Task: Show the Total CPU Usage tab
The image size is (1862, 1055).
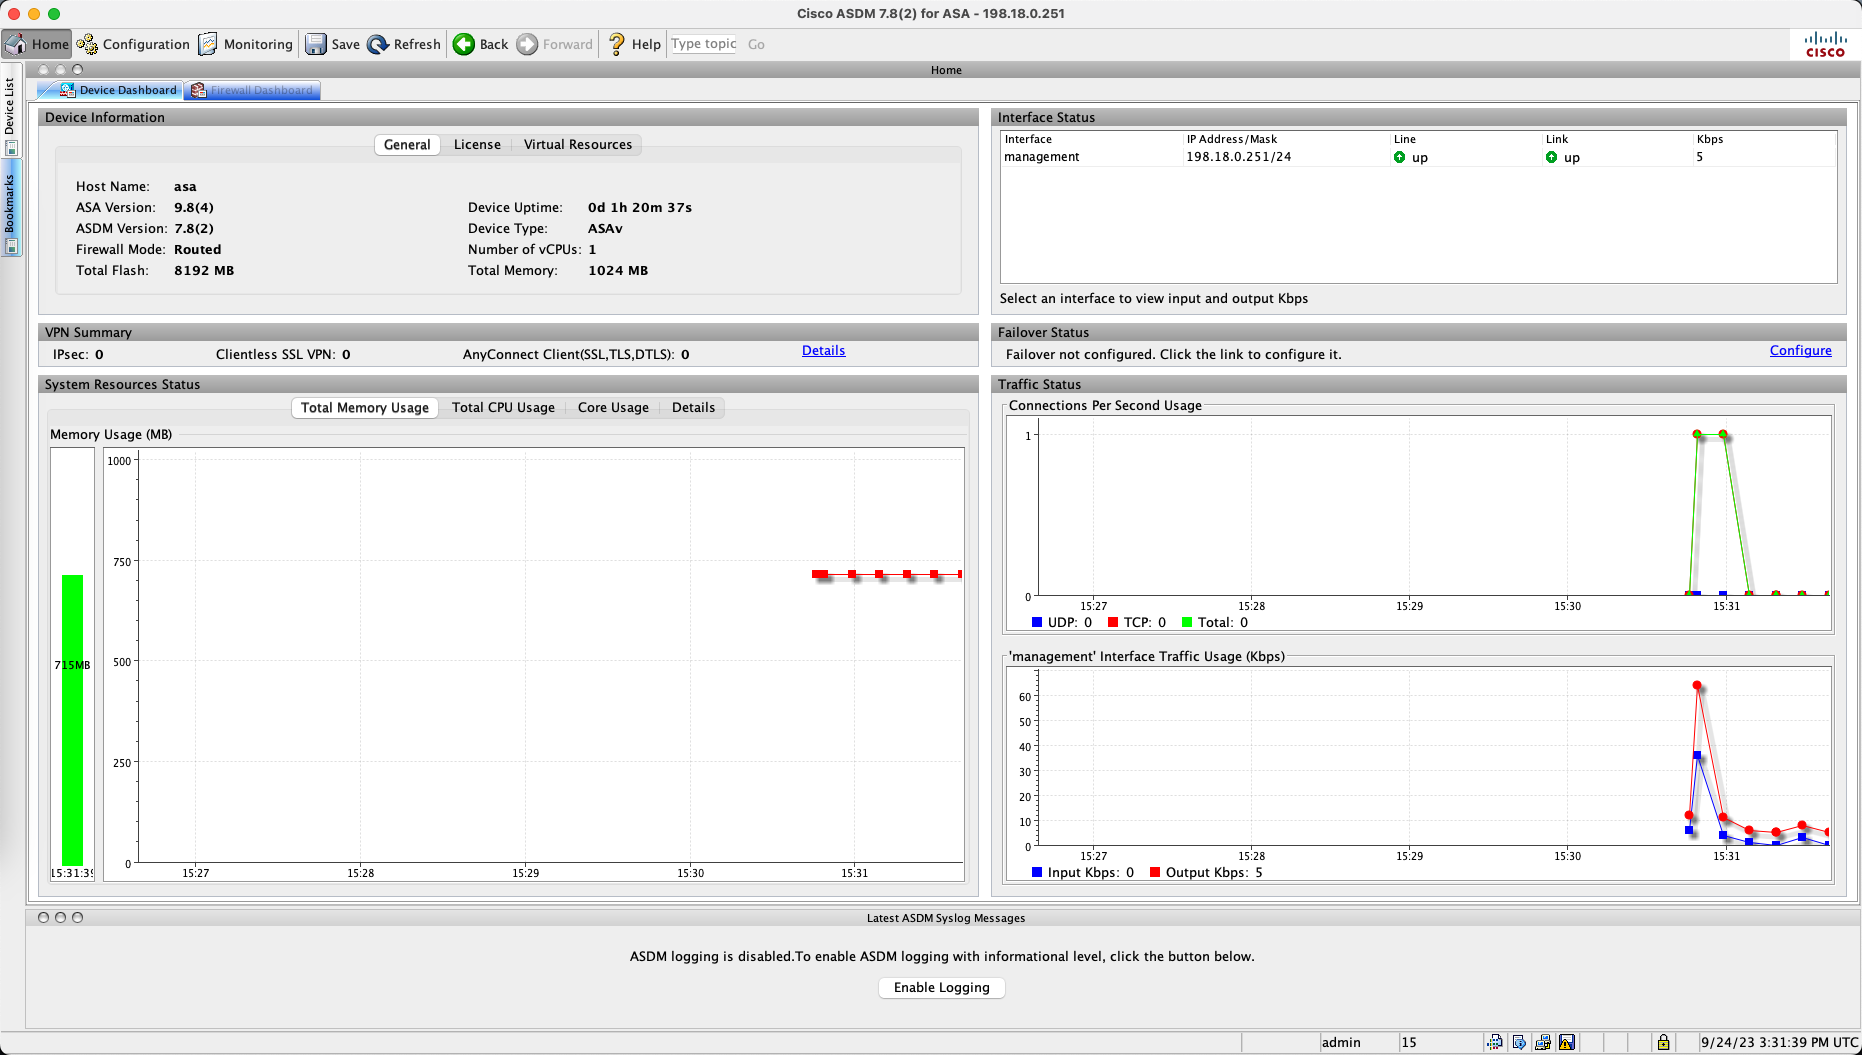Action: coord(503,408)
